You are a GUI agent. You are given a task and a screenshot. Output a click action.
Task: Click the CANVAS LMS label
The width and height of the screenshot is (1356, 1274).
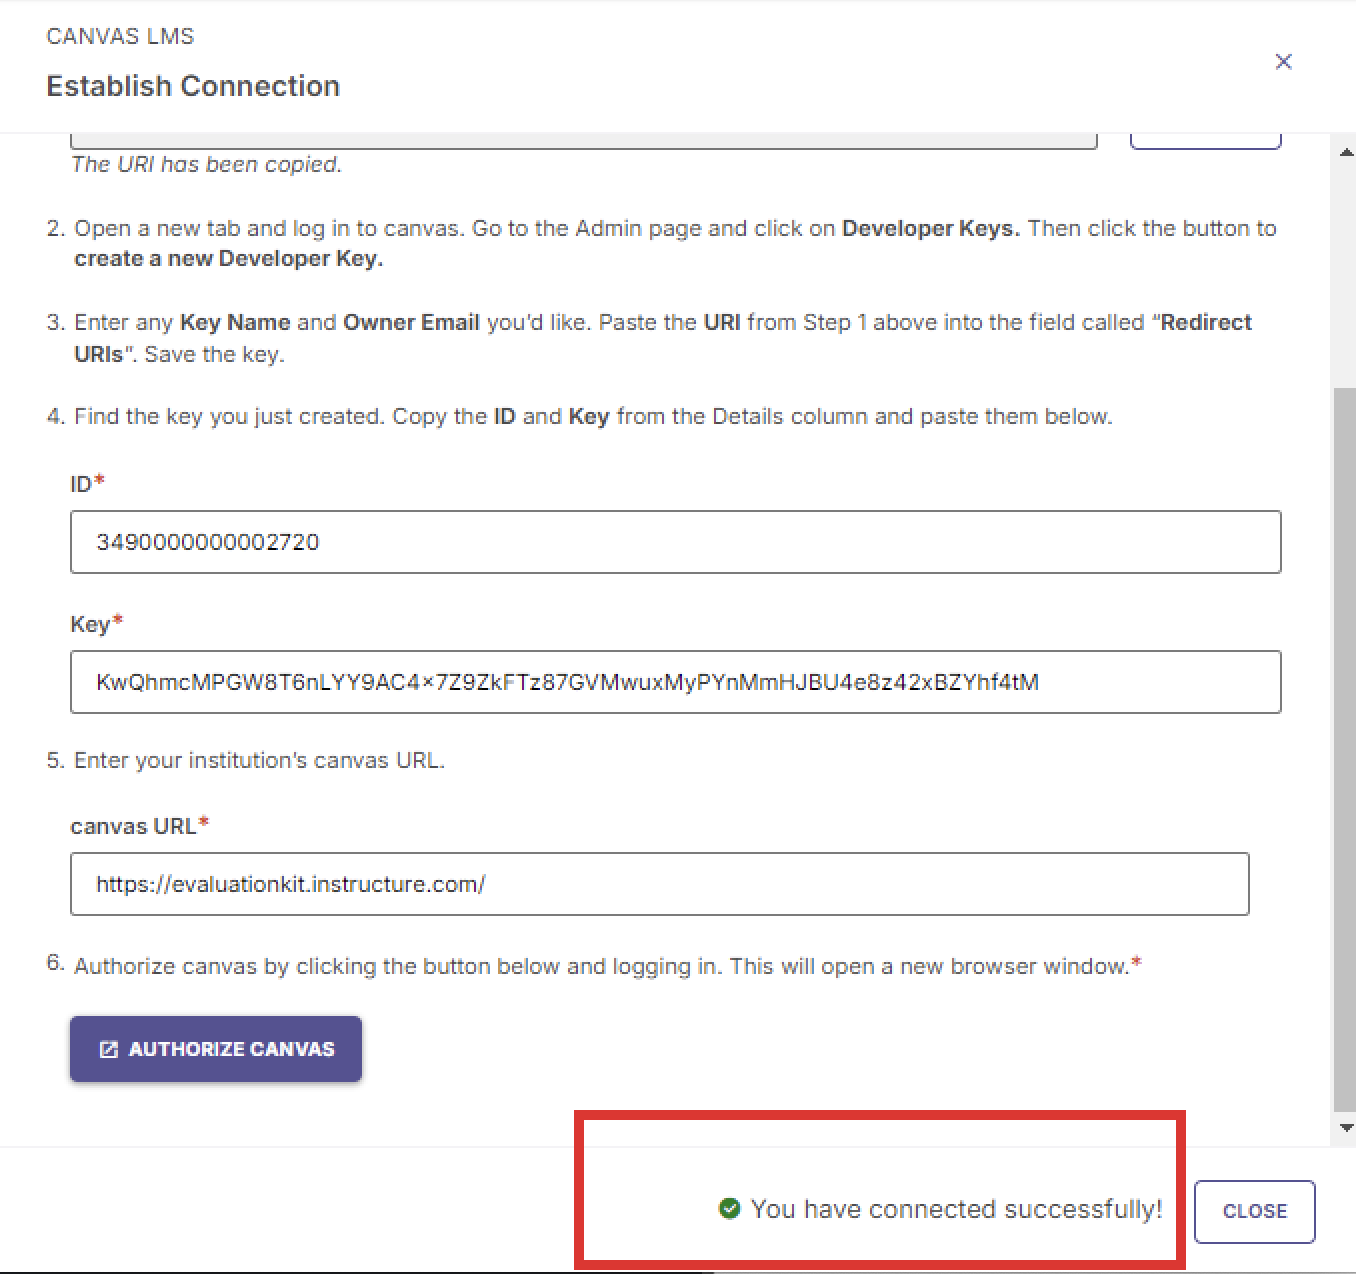120,36
